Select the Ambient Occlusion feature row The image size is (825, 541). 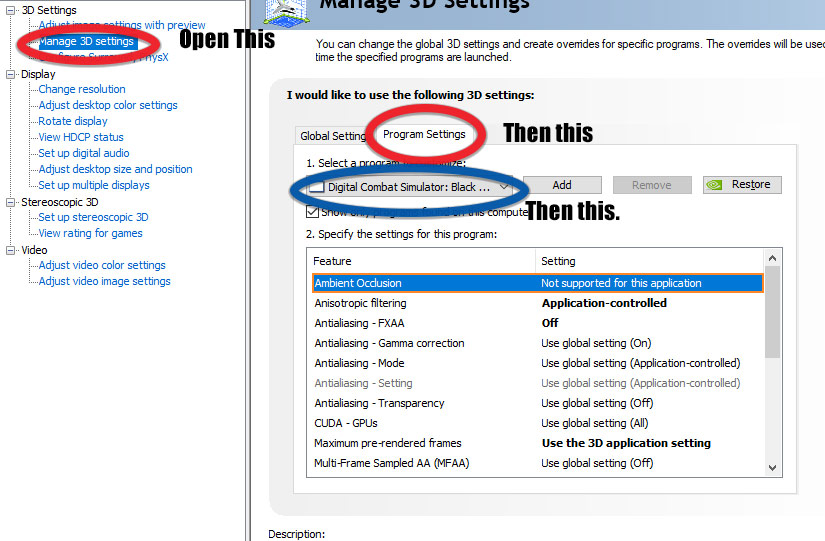click(537, 283)
